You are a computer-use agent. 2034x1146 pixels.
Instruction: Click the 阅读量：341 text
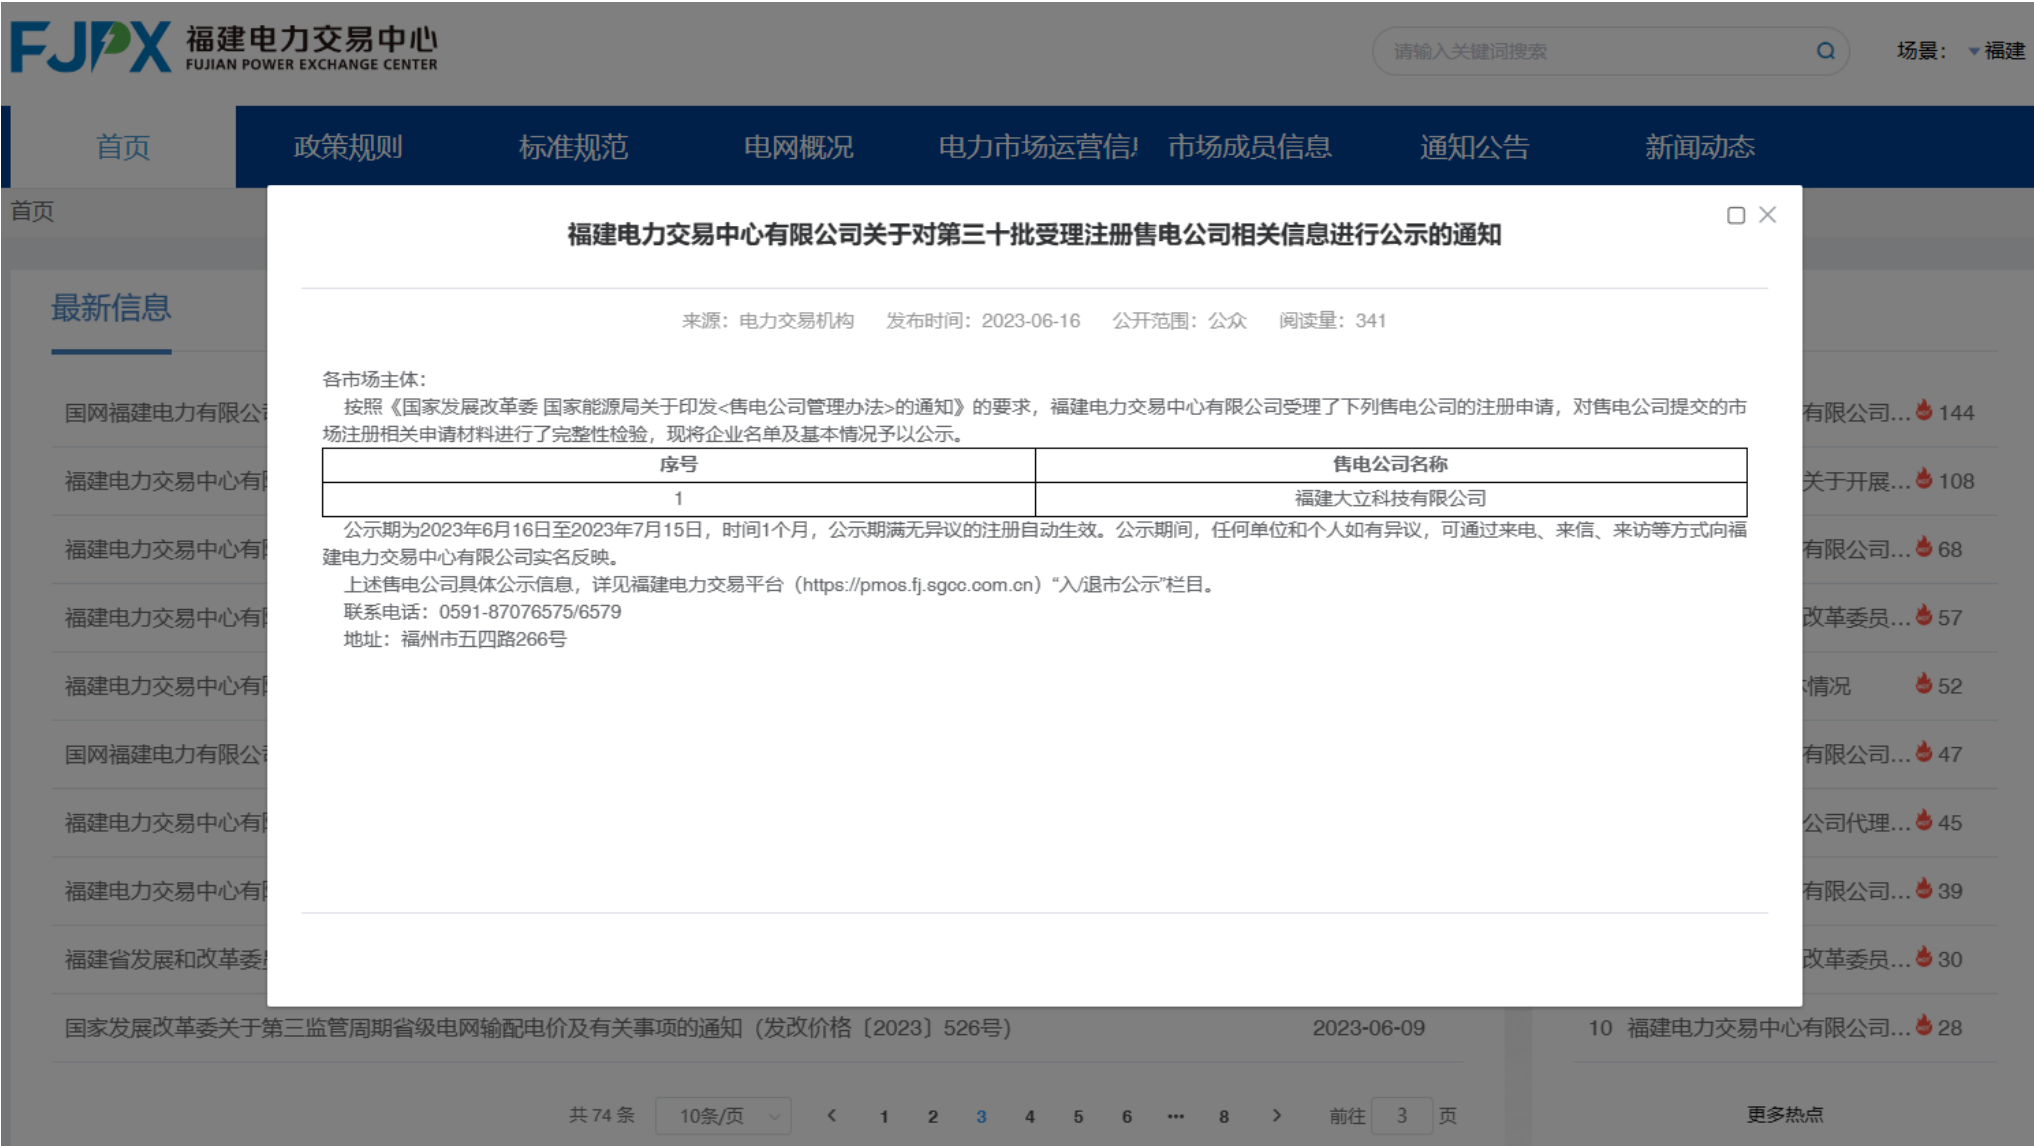coord(1332,320)
